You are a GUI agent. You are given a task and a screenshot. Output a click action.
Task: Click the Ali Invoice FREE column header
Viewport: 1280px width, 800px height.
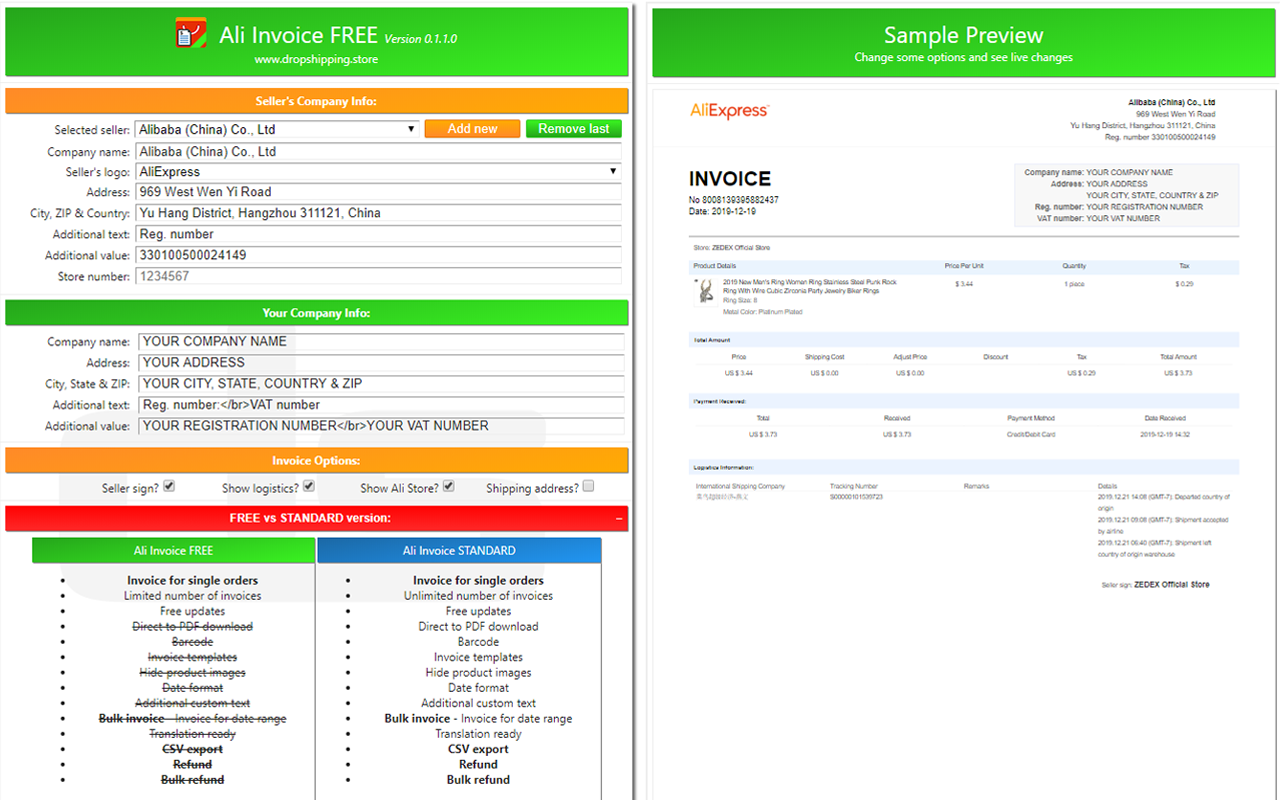click(174, 551)
